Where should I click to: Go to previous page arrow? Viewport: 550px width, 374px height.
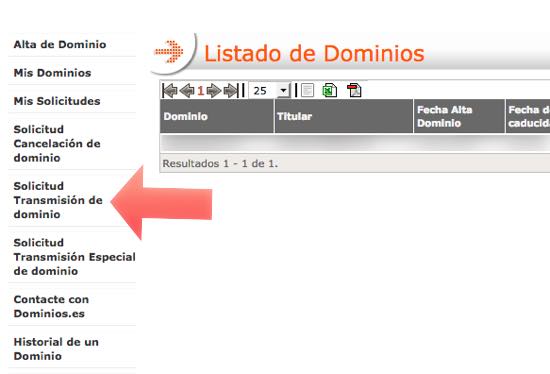[187, 91]
